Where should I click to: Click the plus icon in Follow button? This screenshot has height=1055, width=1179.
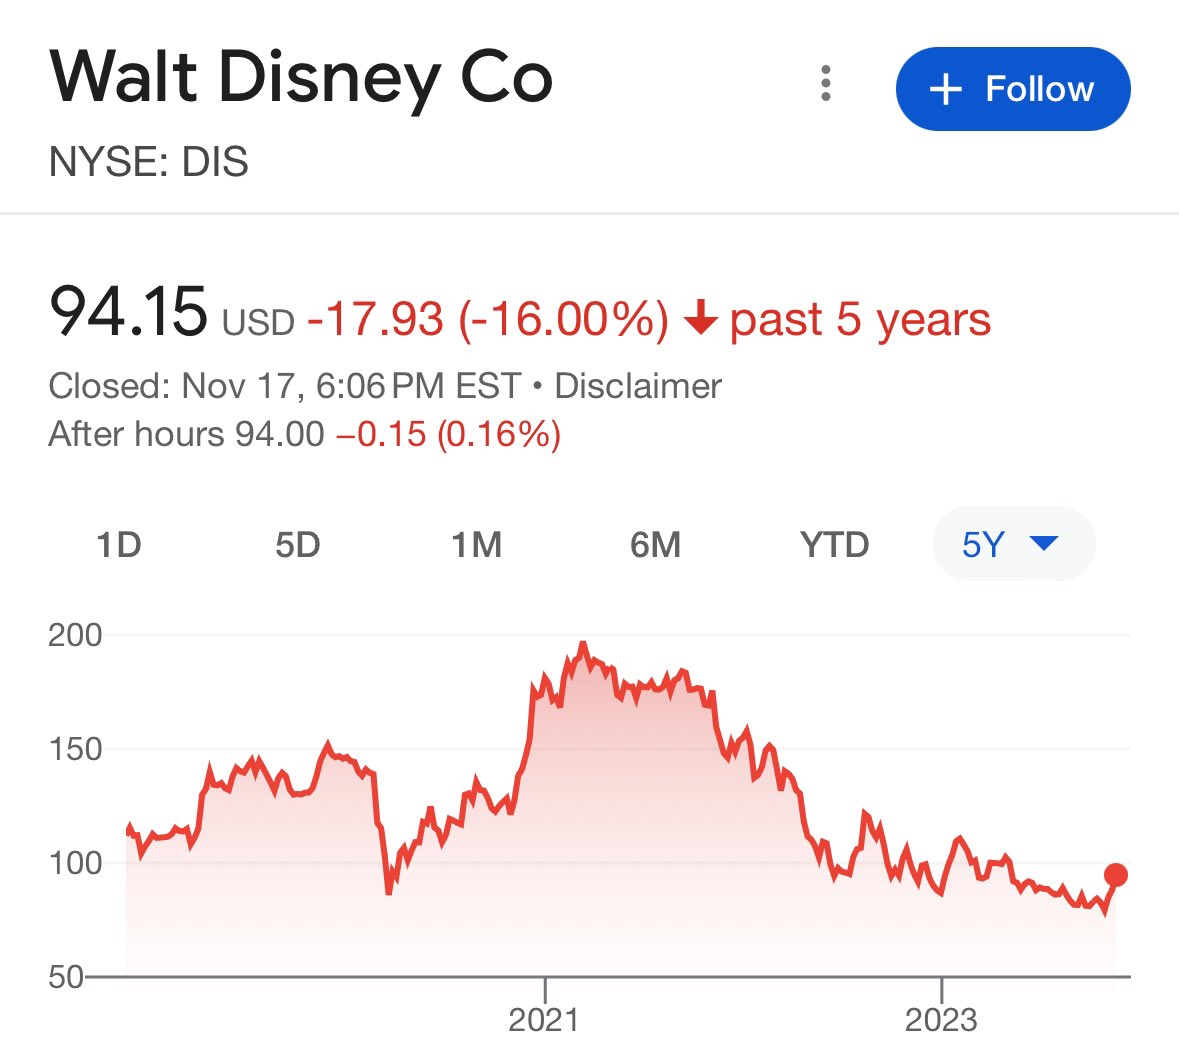(x=945, y=90)
